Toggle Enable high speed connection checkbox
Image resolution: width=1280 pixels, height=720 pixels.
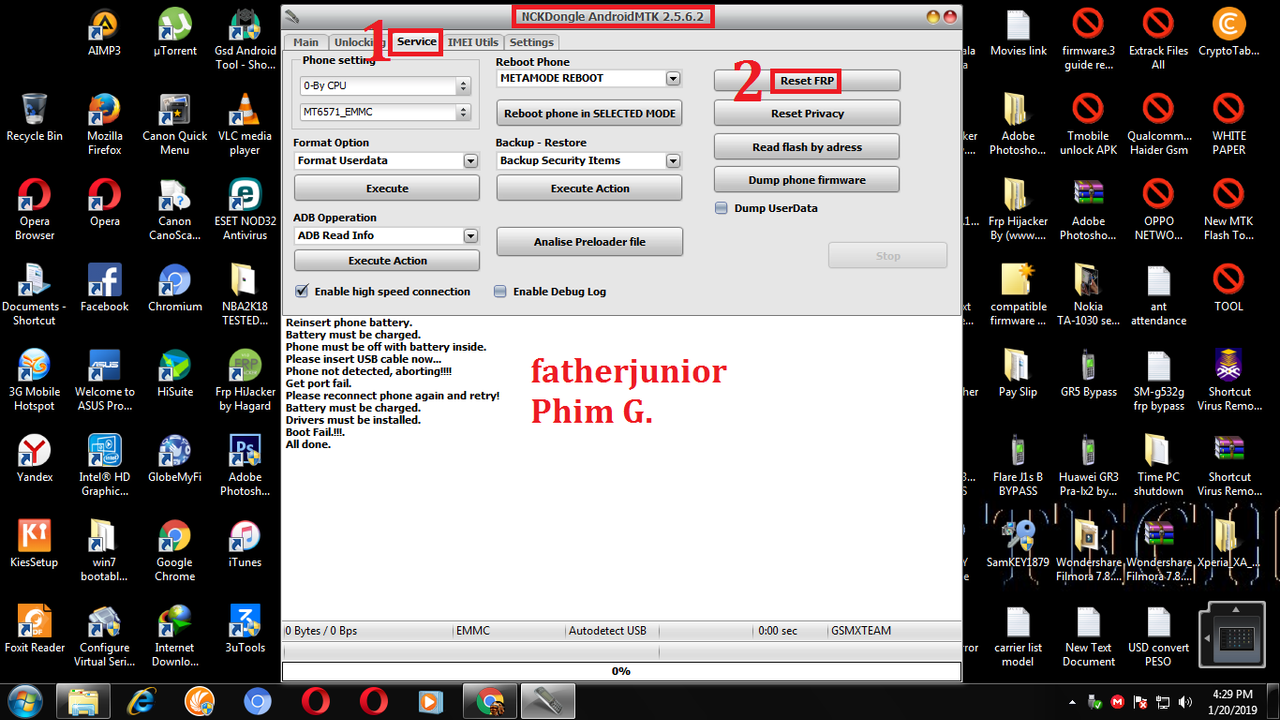pos(301,291)
